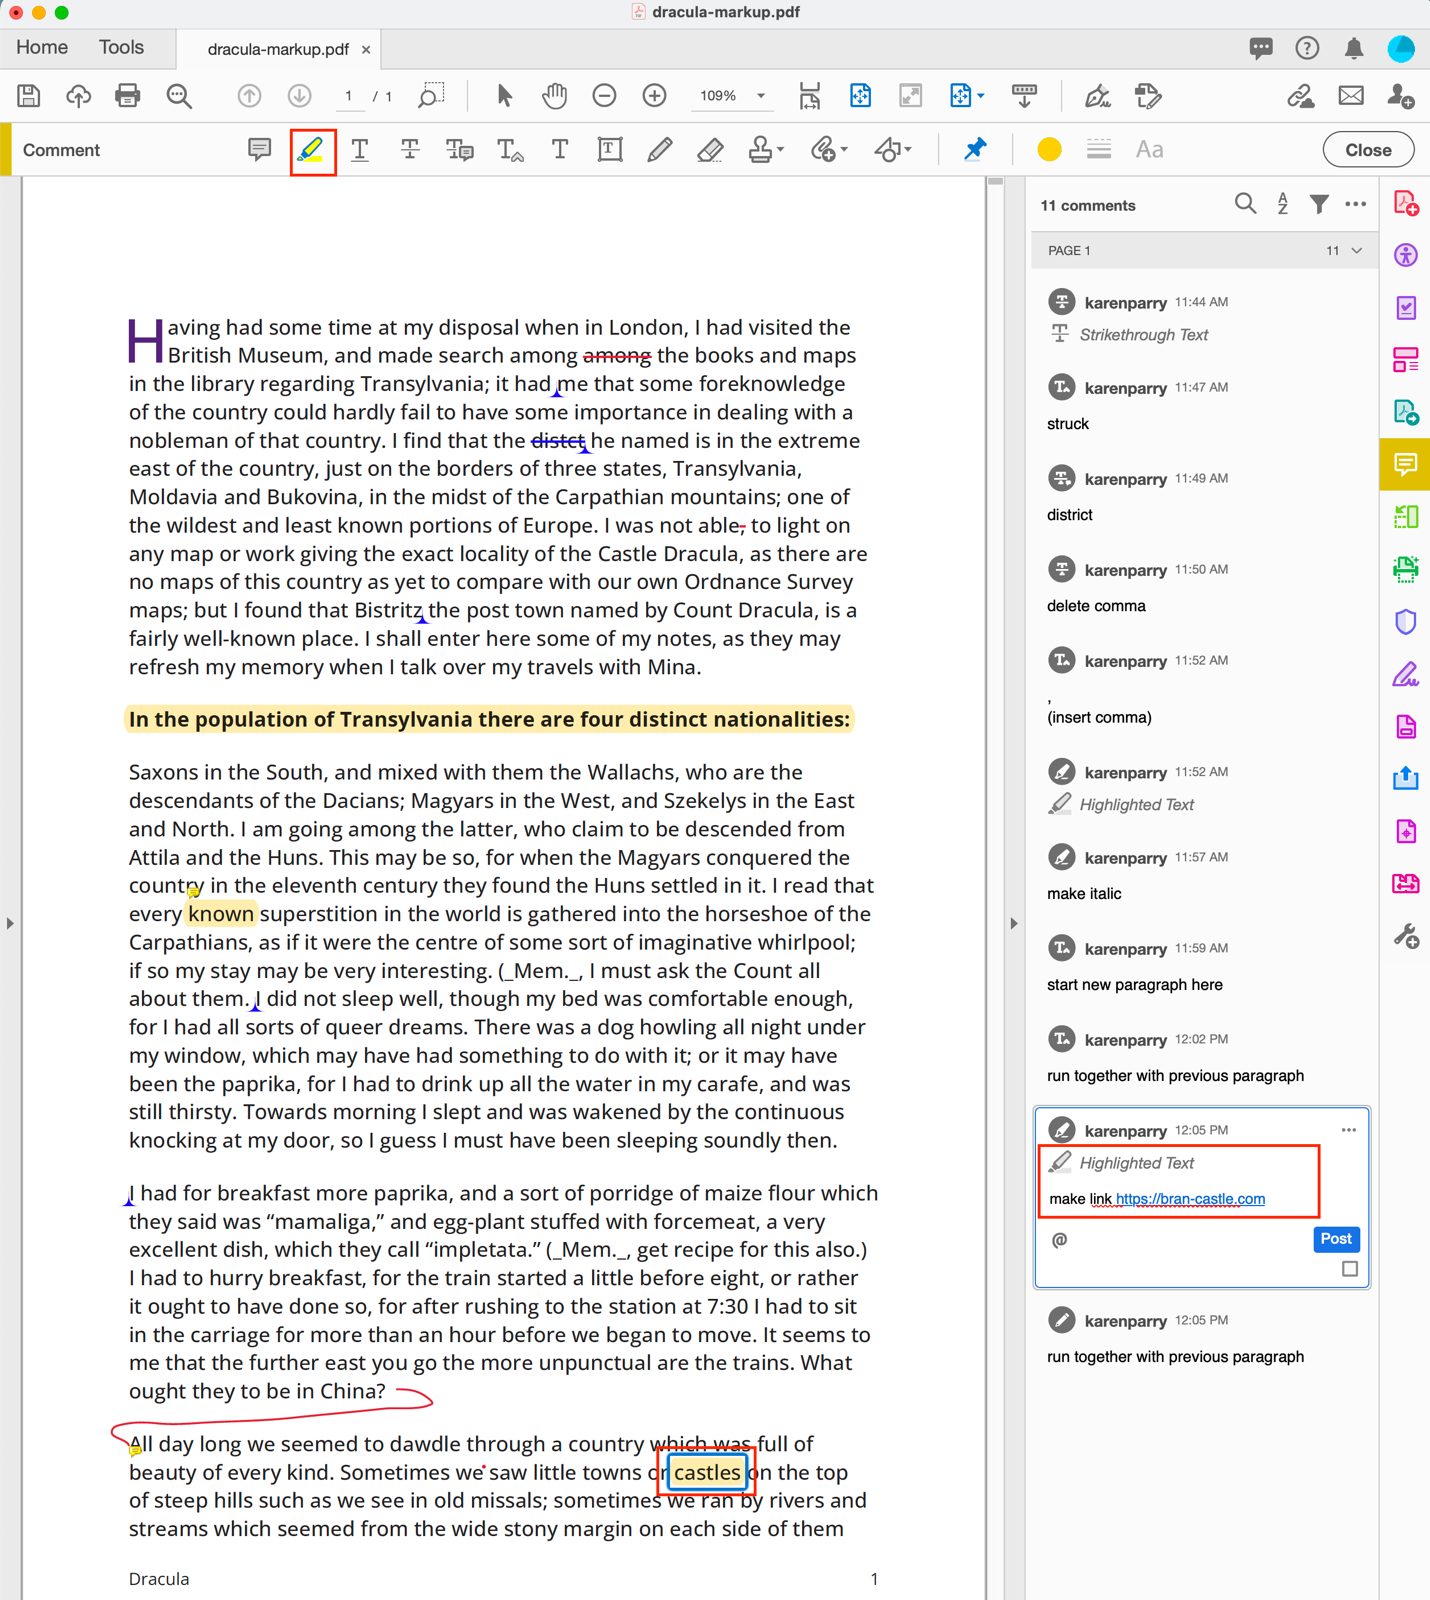
Task: Open the Tools tab
Action: (121, 48)
